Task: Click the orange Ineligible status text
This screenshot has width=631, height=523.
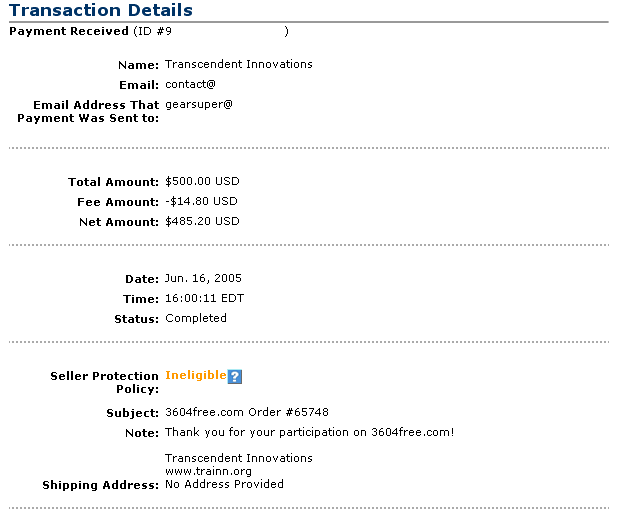Action: 196,375
